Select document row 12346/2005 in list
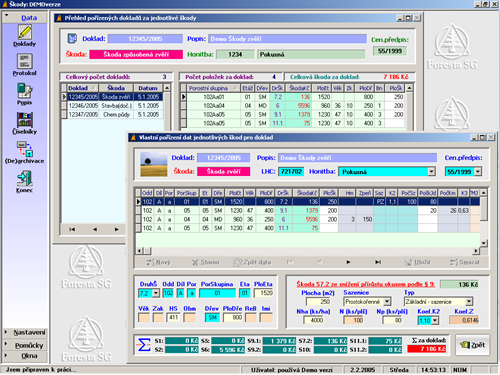This screenshot has width=500, height=375. 112,106
